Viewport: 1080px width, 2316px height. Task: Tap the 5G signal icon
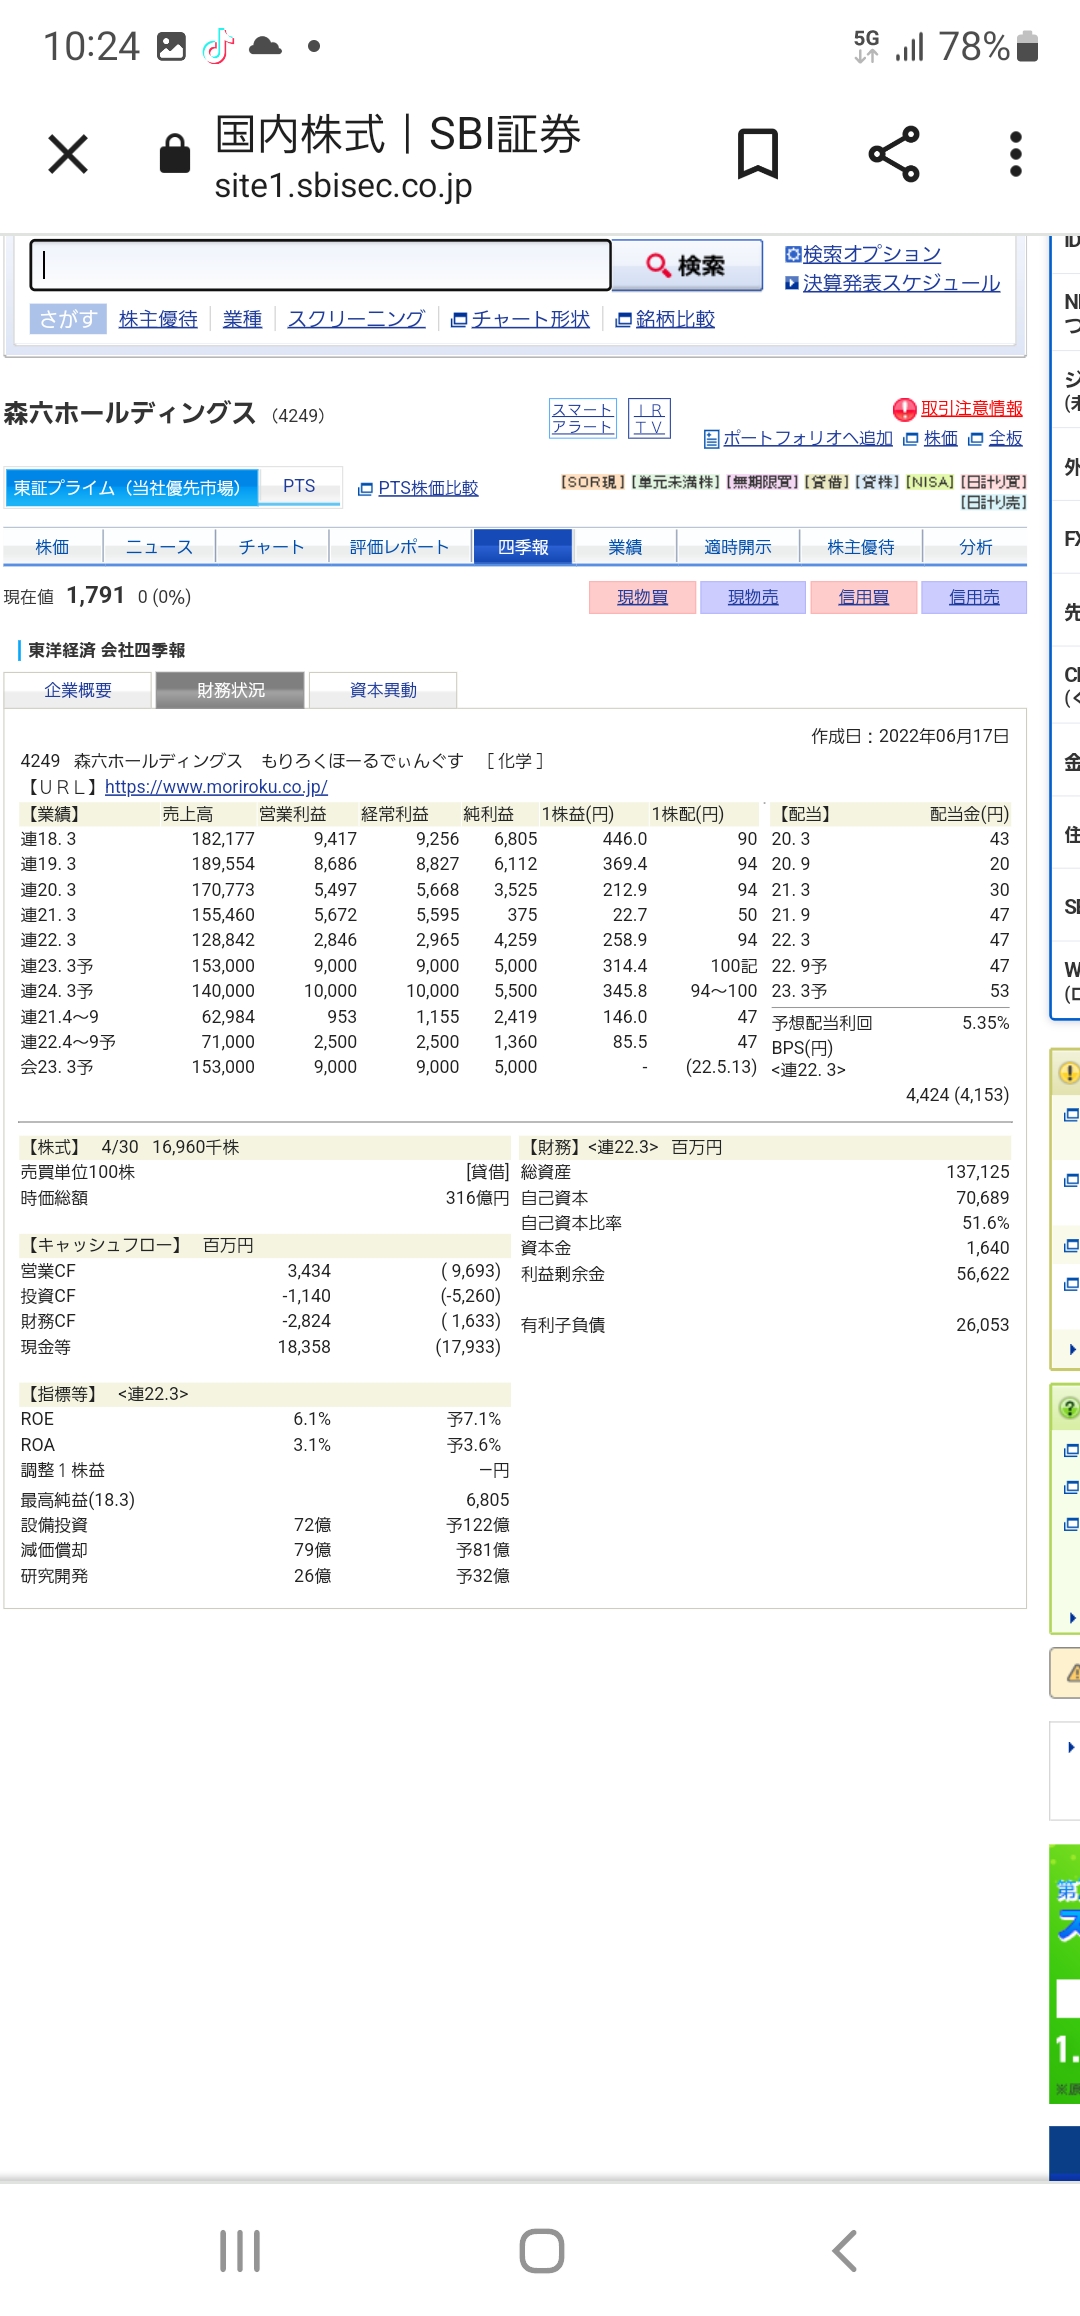pyautogui.click(x=866, y=46)
